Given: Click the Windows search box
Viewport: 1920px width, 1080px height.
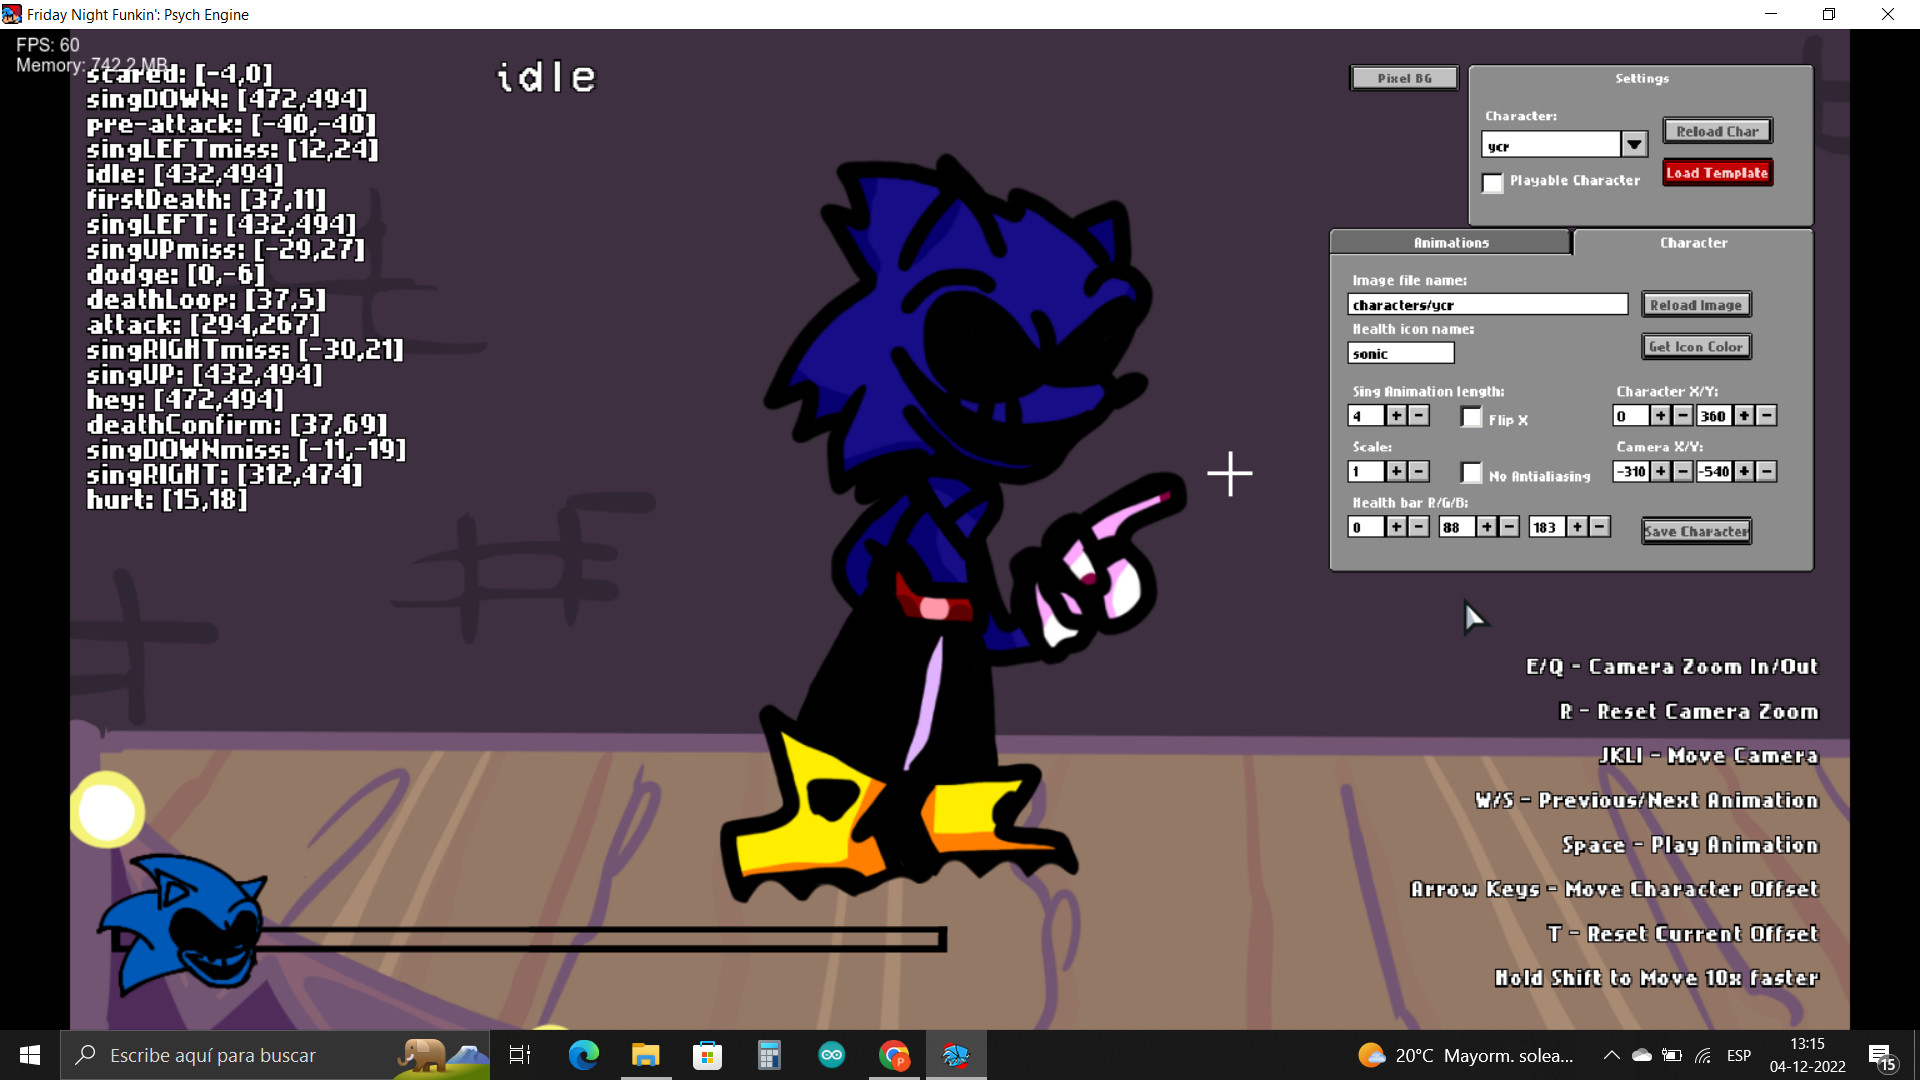Looking at the screenshot, I should (275, 1055).
